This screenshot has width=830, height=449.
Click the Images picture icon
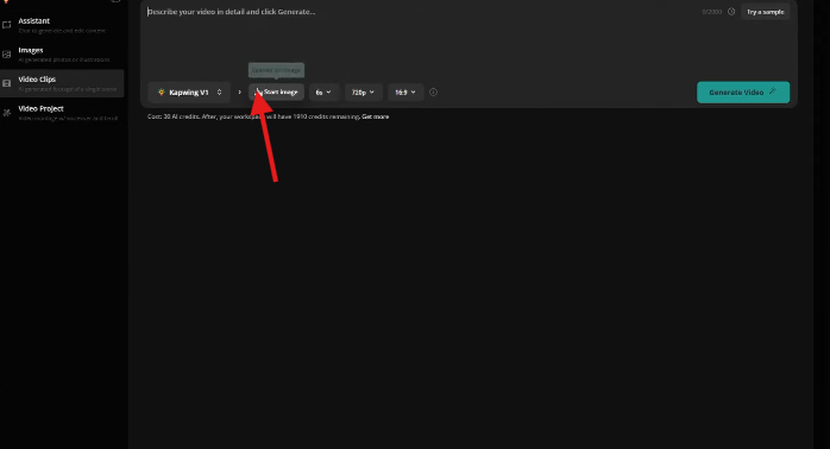[x=7, y=54]
